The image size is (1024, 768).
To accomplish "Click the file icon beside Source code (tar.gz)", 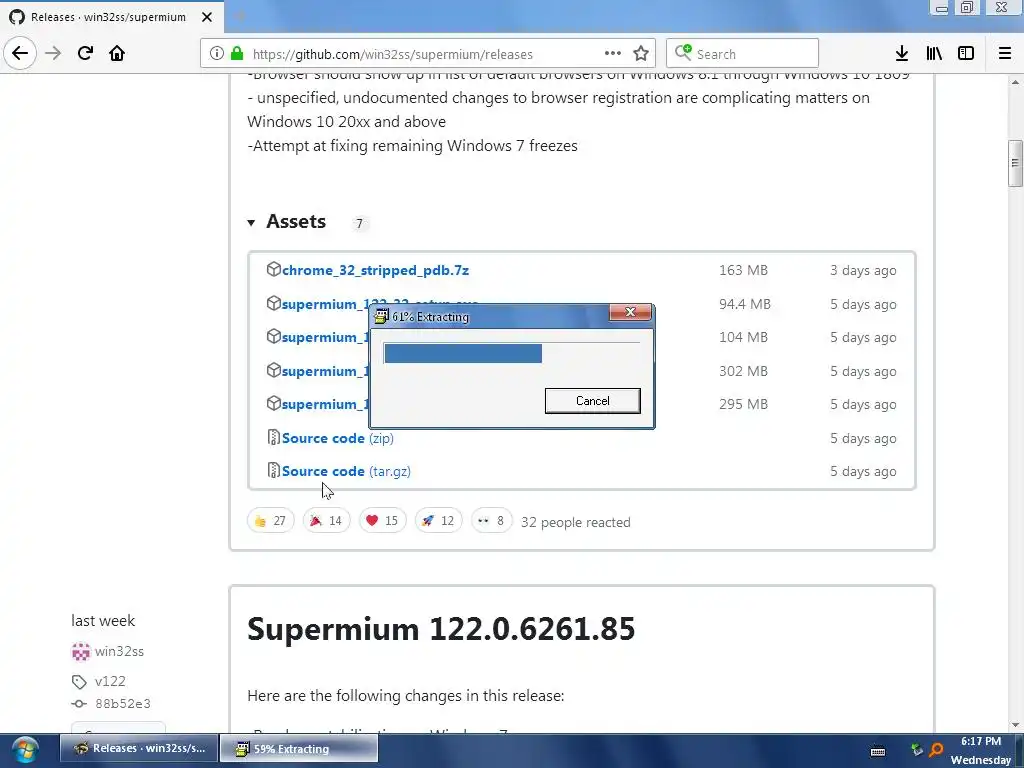I will click(274, 470).
